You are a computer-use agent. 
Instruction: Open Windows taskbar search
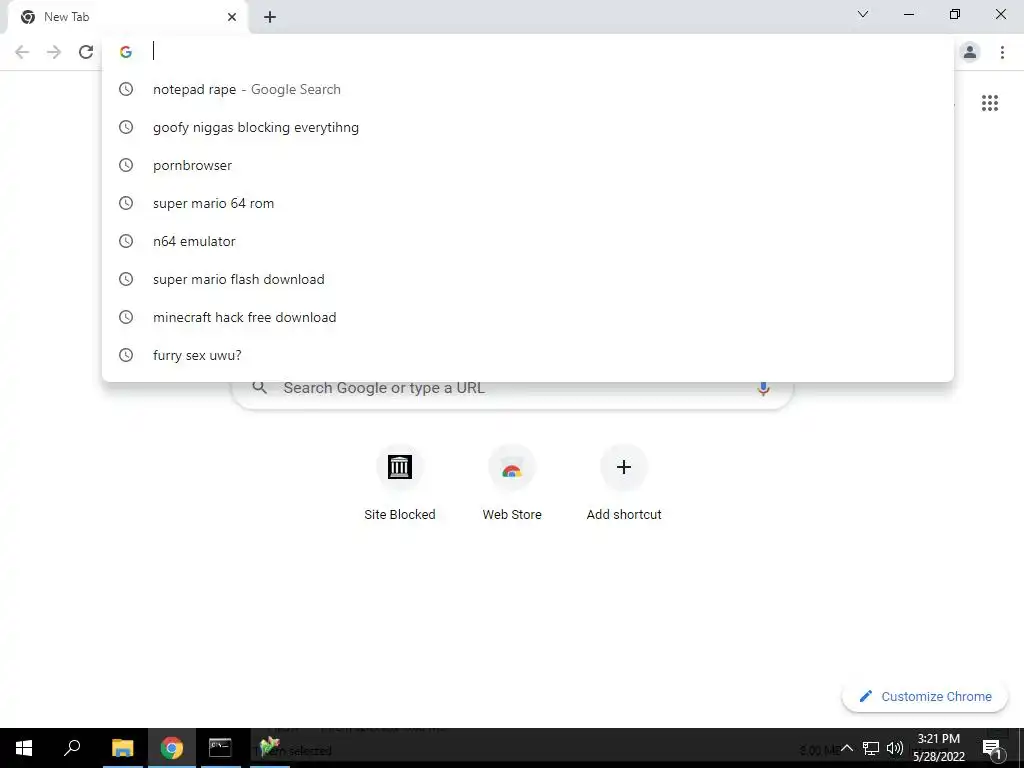point(72,748)
